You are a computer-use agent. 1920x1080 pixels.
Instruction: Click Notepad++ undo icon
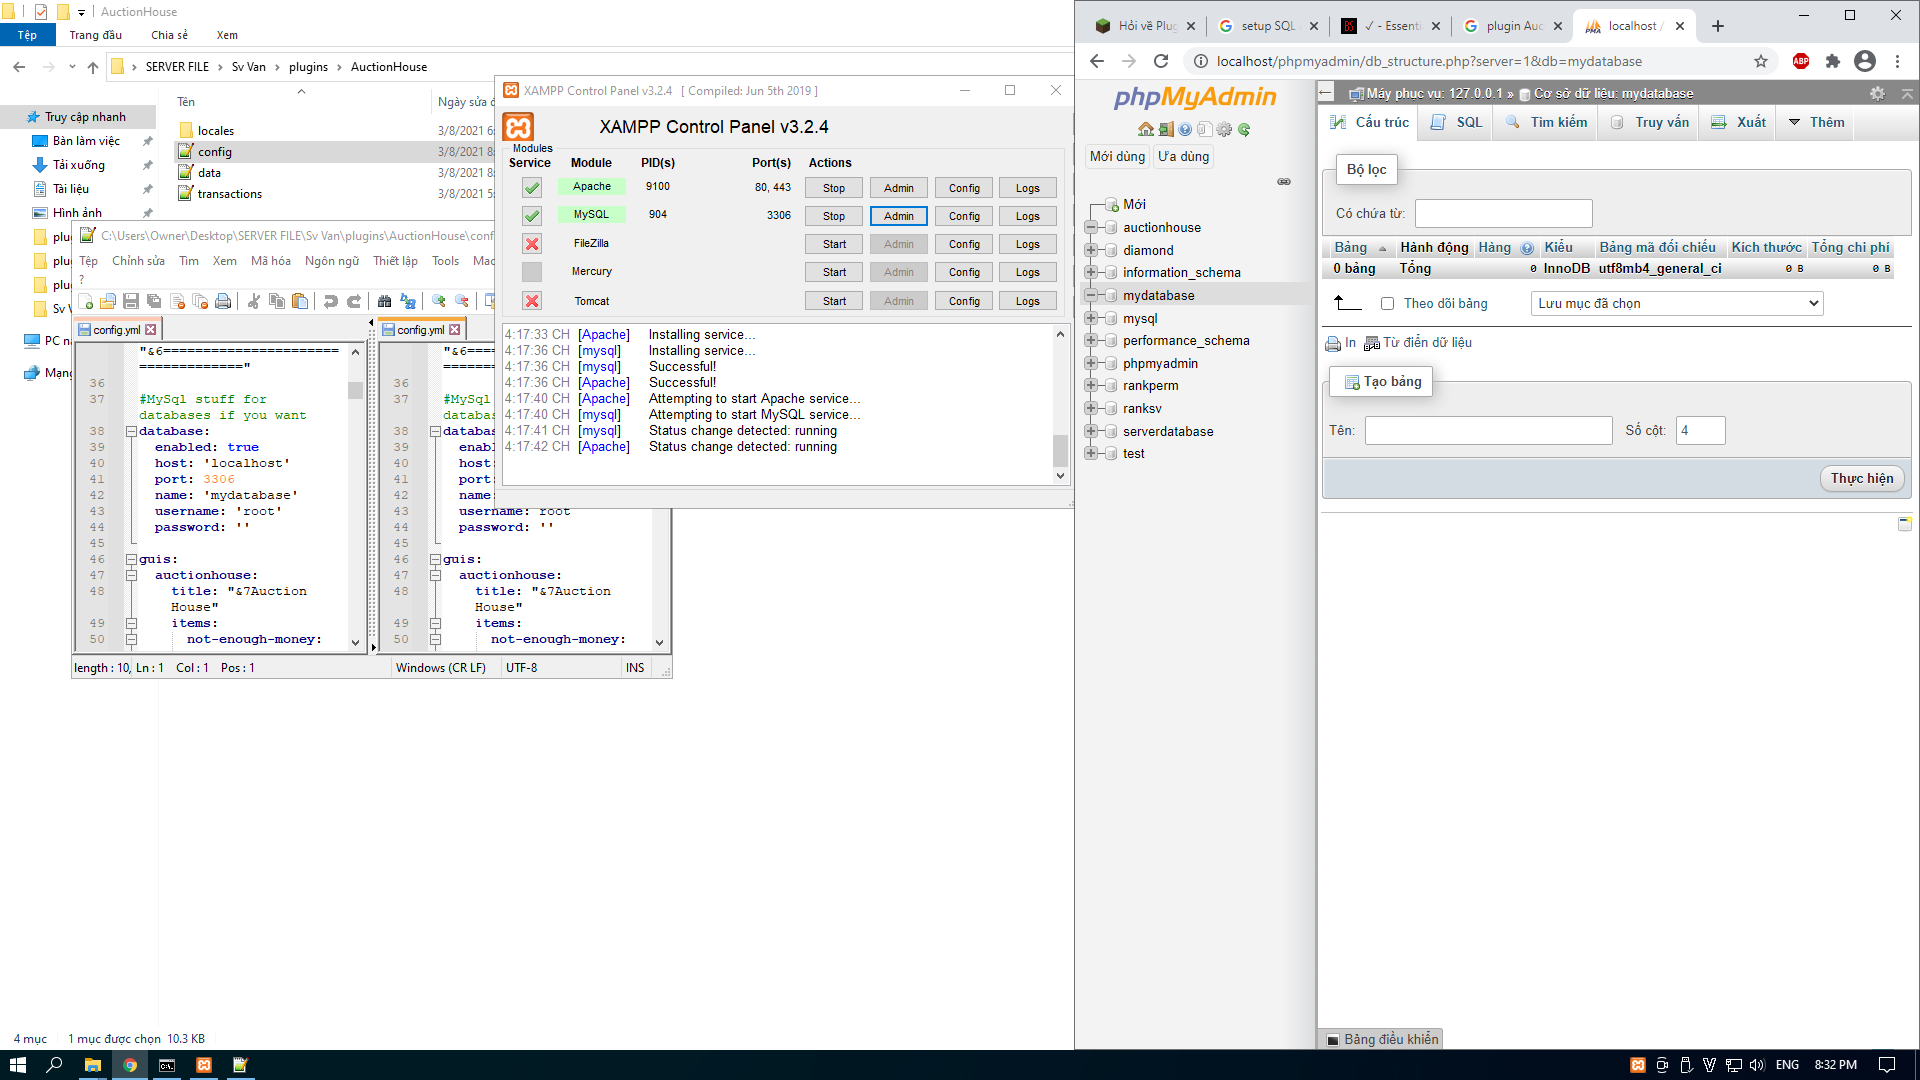pyautogui.click(x=331, y=301)
